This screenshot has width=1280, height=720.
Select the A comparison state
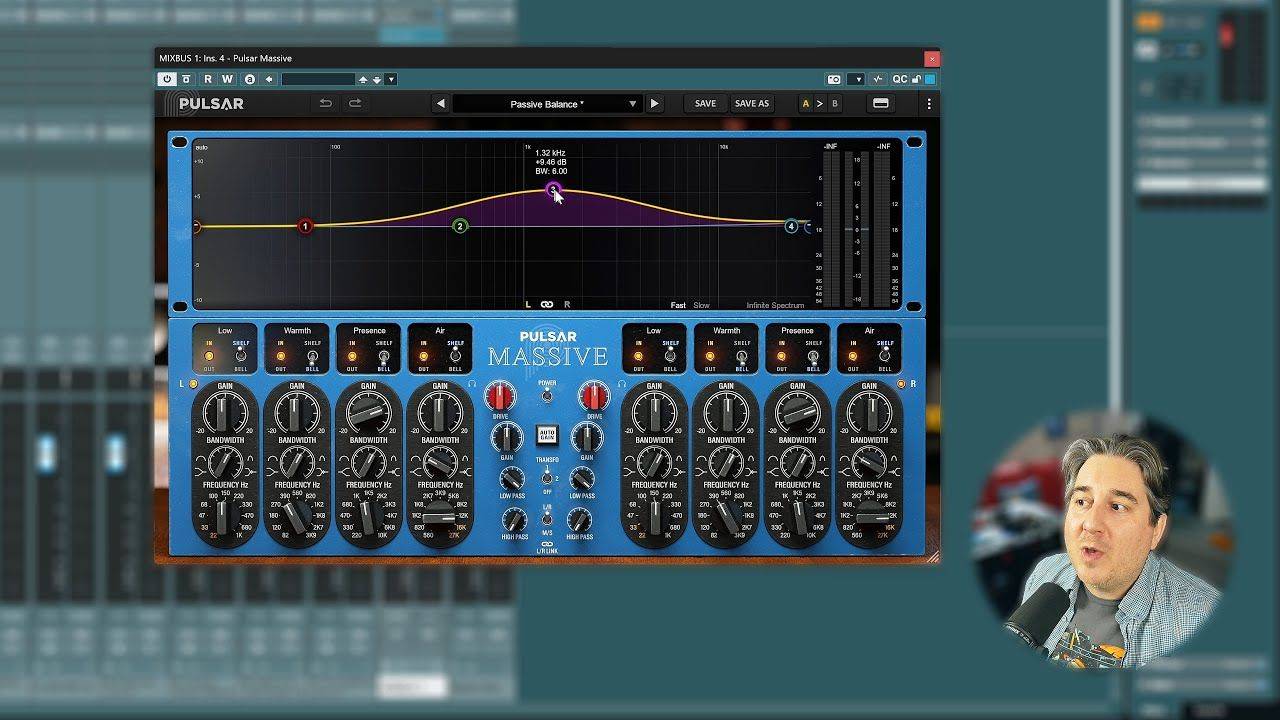click(x=806, y=103)
